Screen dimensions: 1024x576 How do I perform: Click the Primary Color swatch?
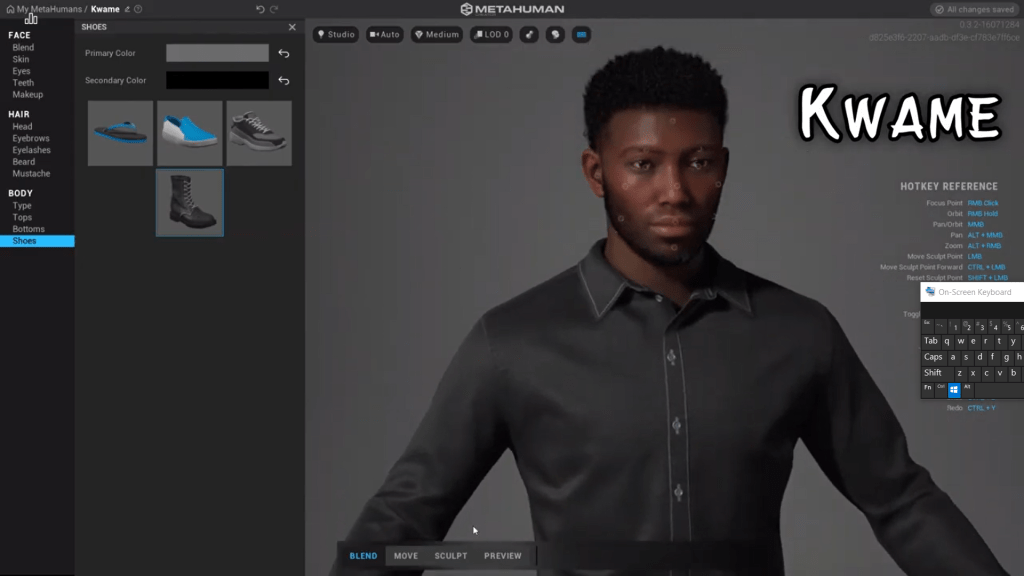[x=217, y=54]
